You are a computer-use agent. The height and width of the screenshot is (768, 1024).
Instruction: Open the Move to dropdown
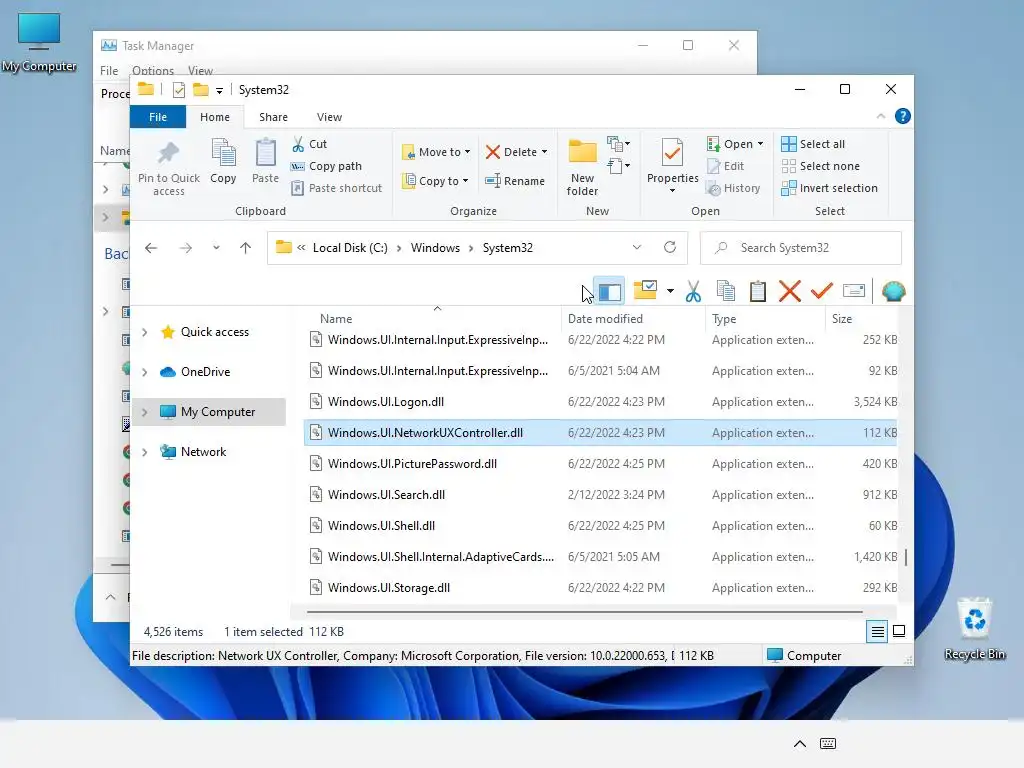tap(436, 152)
